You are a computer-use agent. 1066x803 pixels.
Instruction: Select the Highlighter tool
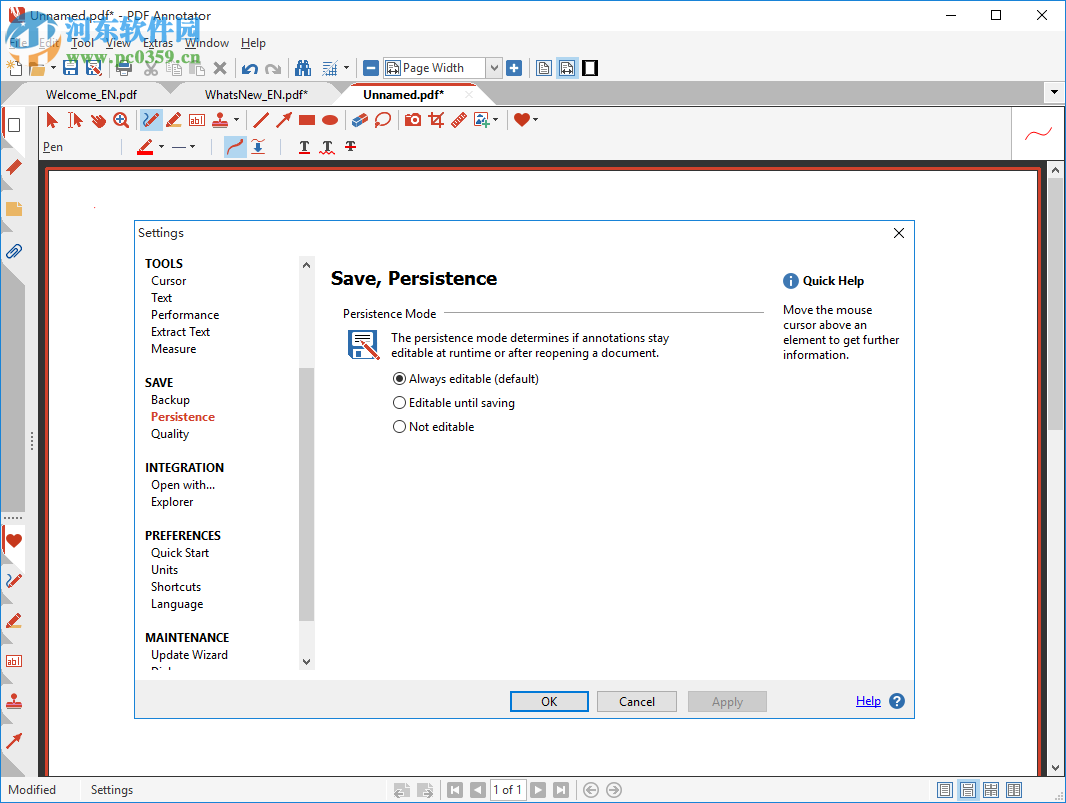(173, 119)
